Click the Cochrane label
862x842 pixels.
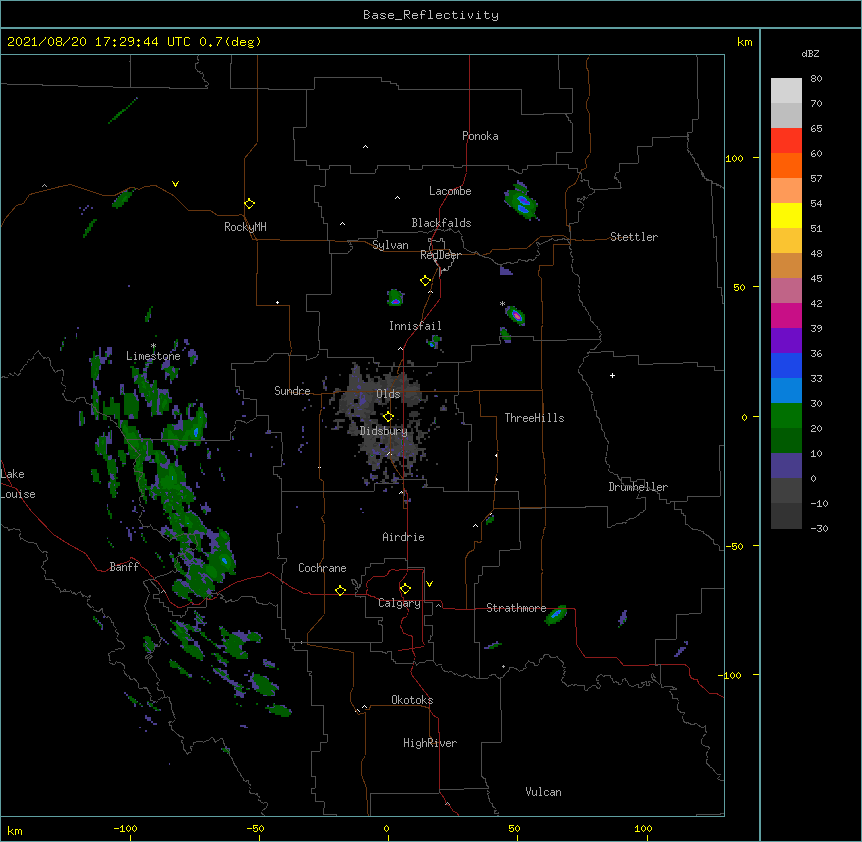[322, 568]
